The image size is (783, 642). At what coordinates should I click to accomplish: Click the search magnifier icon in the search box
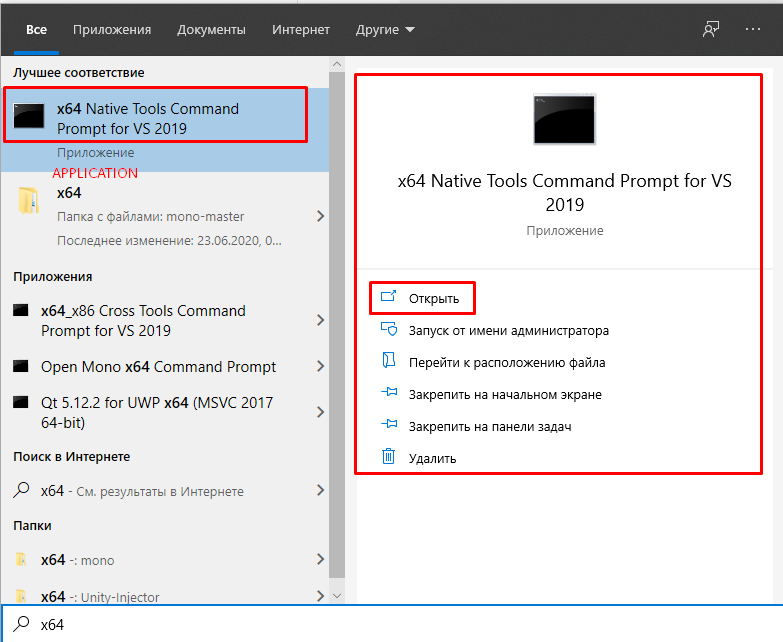[21, 624]
